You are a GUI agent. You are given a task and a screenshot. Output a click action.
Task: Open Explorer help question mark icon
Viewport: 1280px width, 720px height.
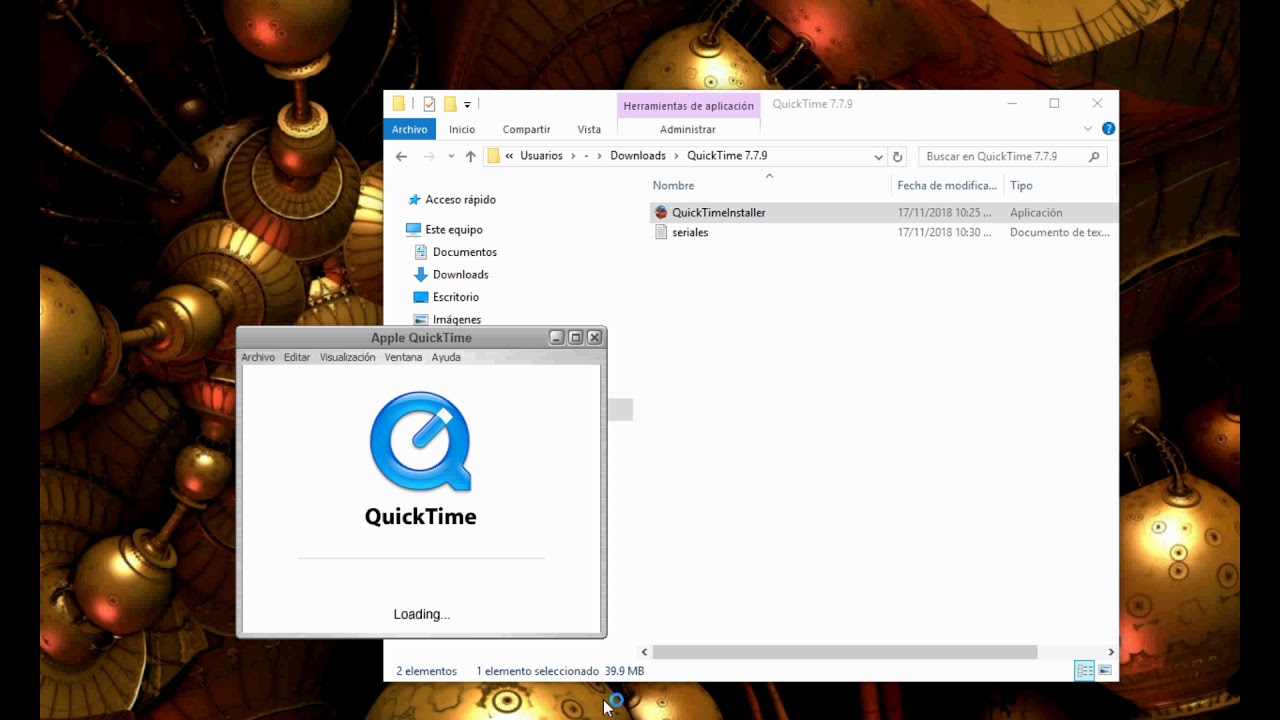pos(1108,129)
